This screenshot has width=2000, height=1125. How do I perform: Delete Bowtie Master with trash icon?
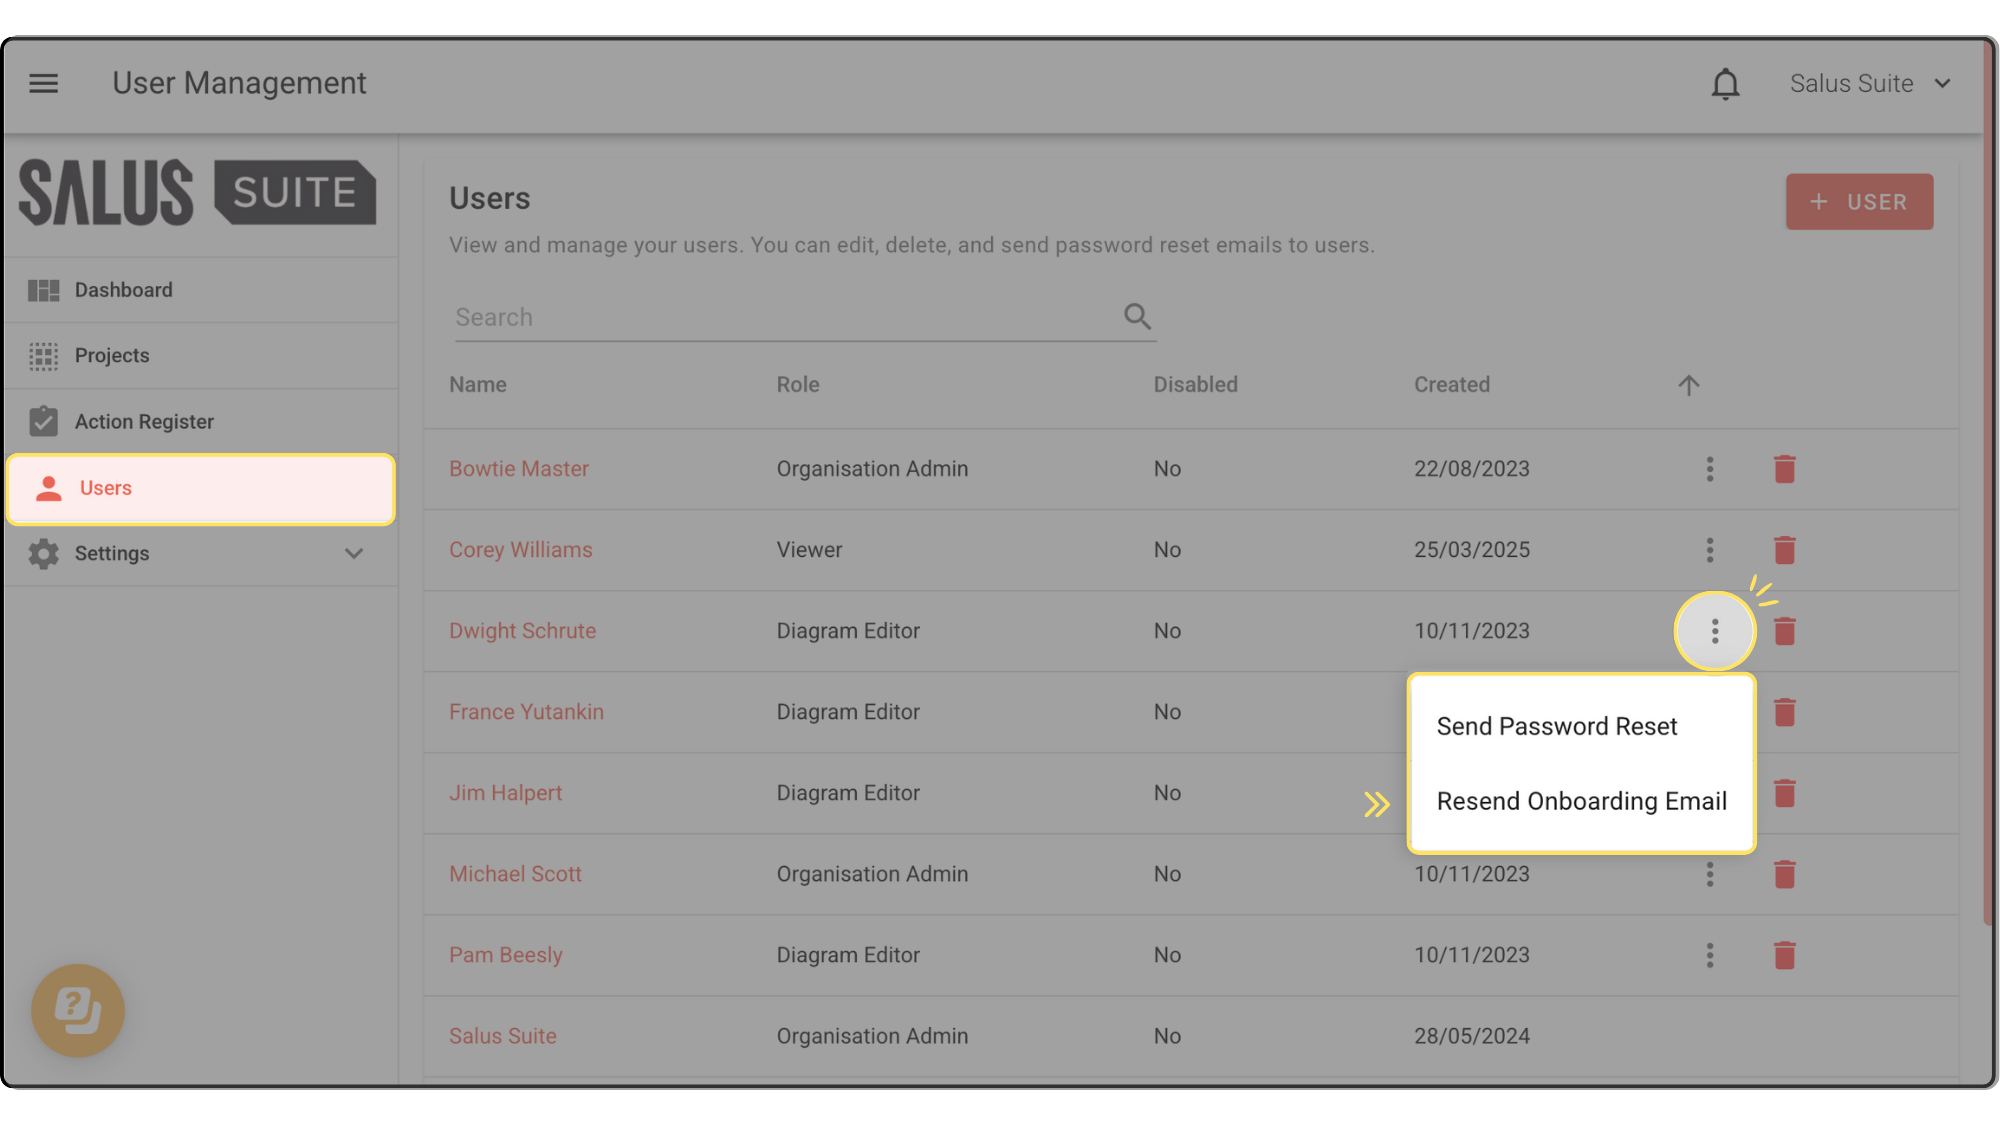1784,469
